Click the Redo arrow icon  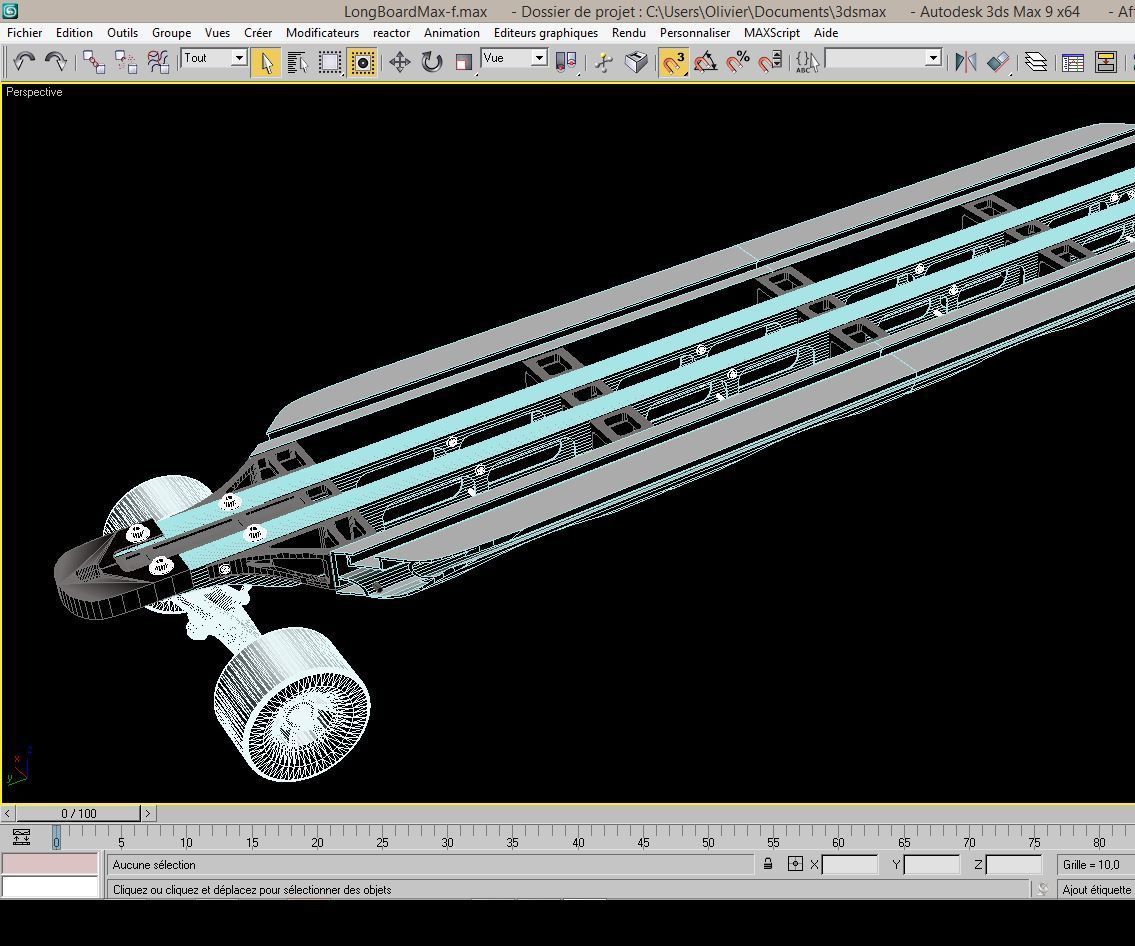tap(56, 62)
